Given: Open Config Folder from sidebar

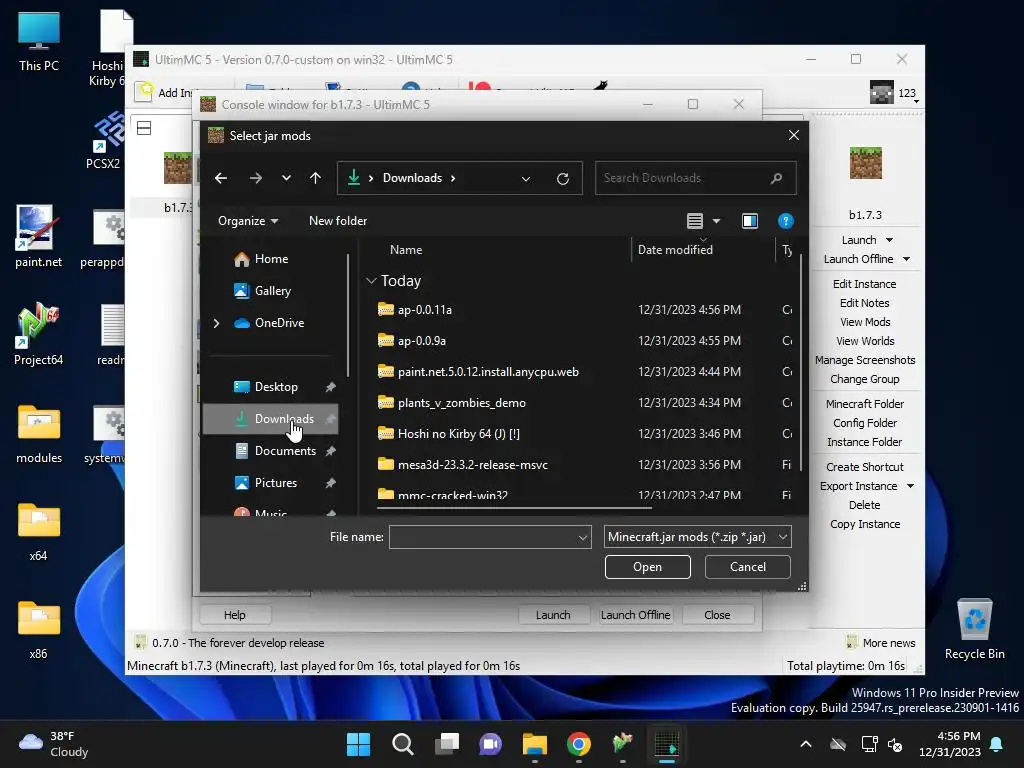Looking at the screenshot, I should click(865, 423).
